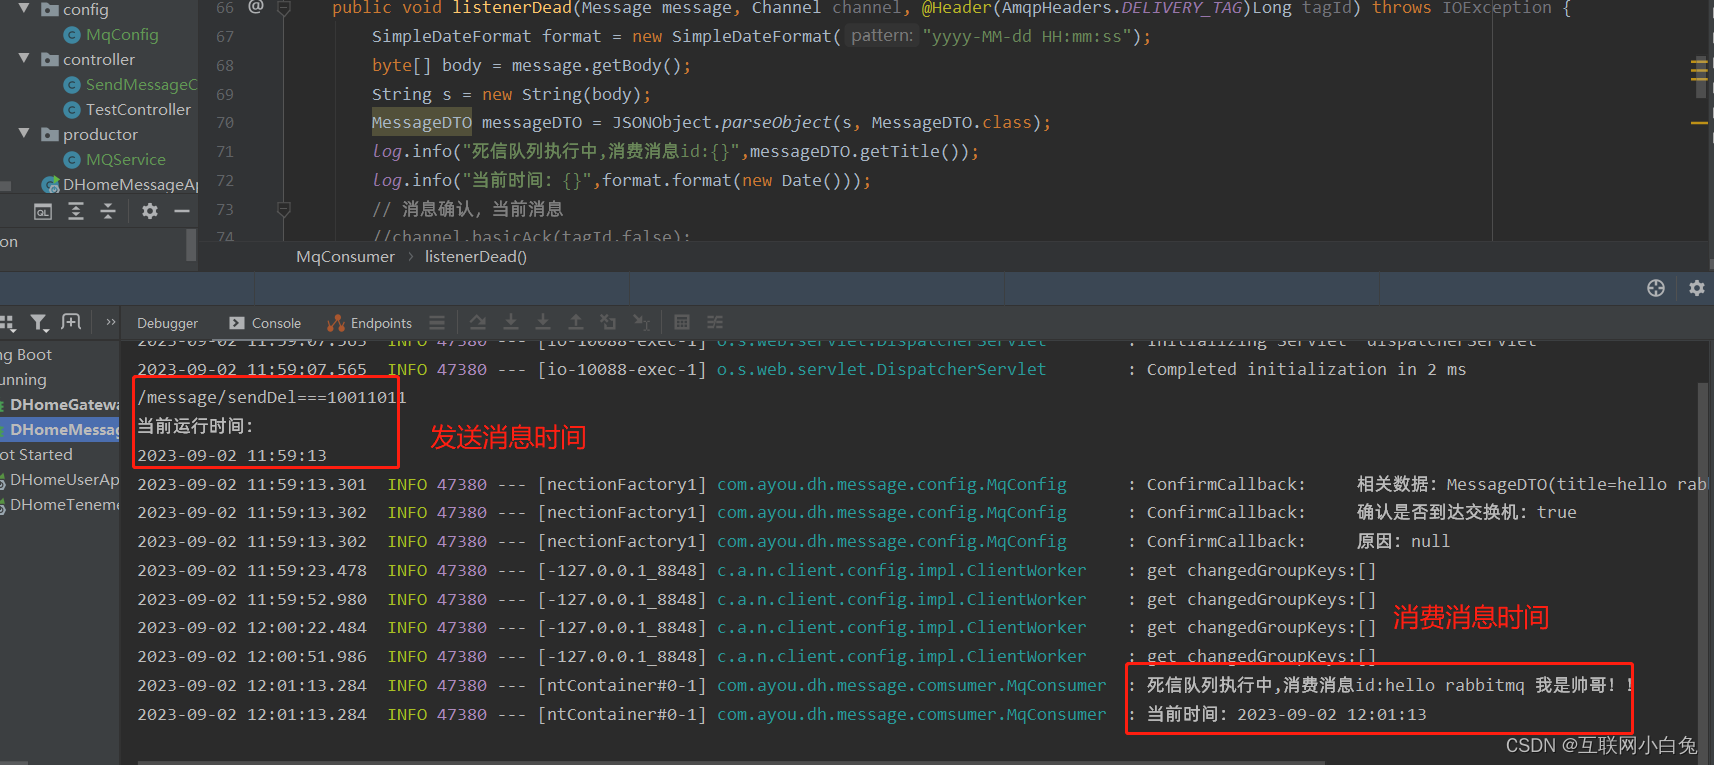Click the yellow warning marker in editor stripe
The image size is (1714, 765).
1699,123
